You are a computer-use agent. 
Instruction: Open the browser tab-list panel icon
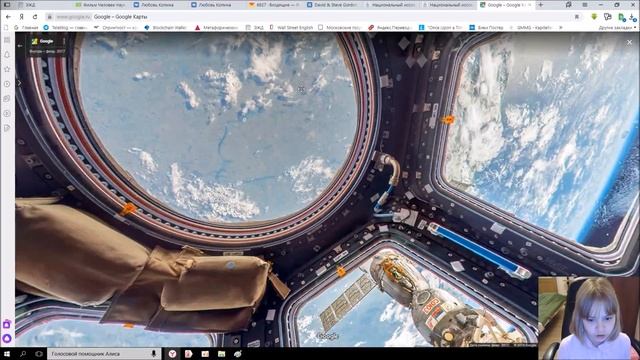coord(569,5)
